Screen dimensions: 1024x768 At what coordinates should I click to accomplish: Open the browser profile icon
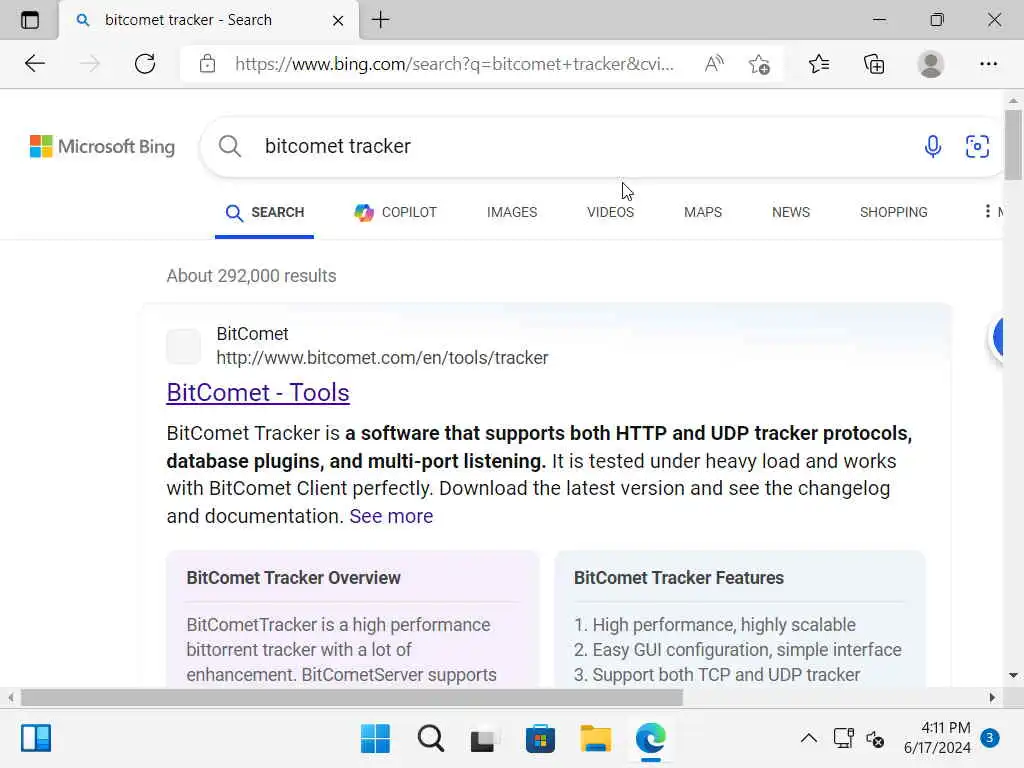point(930,64)
